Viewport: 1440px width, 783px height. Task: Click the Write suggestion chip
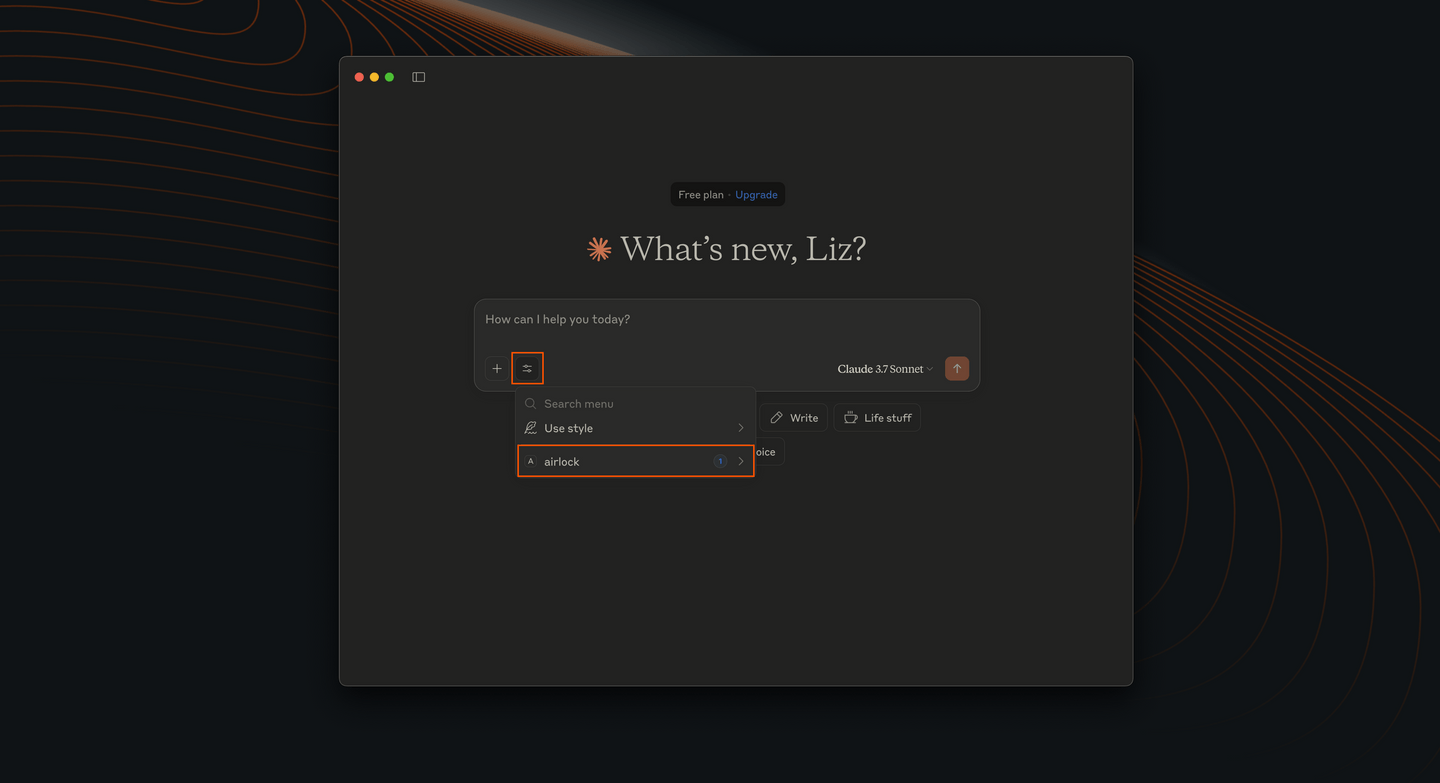point(793,417)
